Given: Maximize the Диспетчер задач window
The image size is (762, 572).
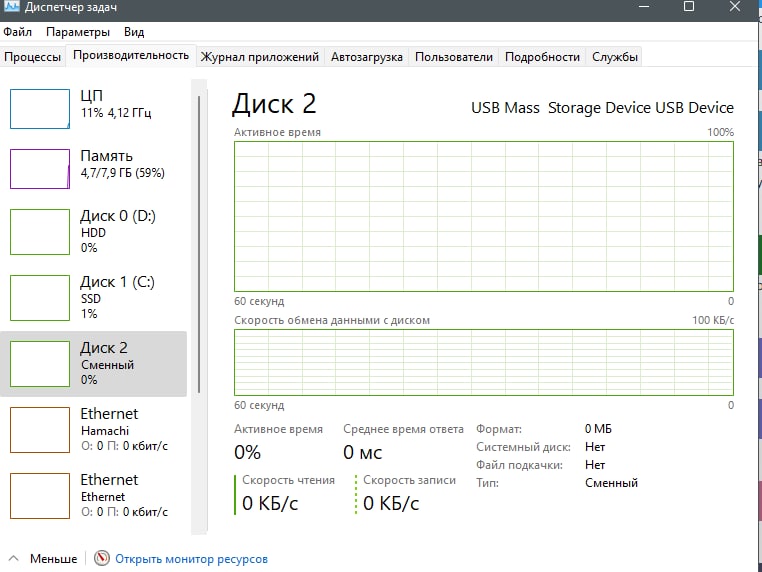Looking at the screenshot, I should [689, 6].
